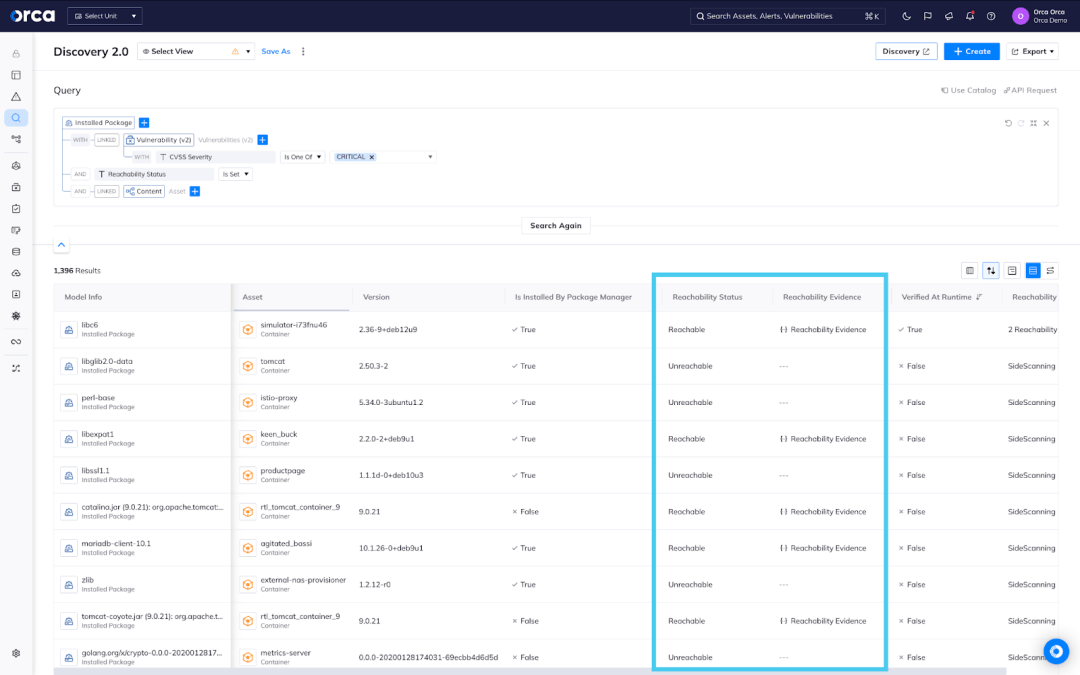
Task: Open the help question mark icon
Action: (991, 16)
